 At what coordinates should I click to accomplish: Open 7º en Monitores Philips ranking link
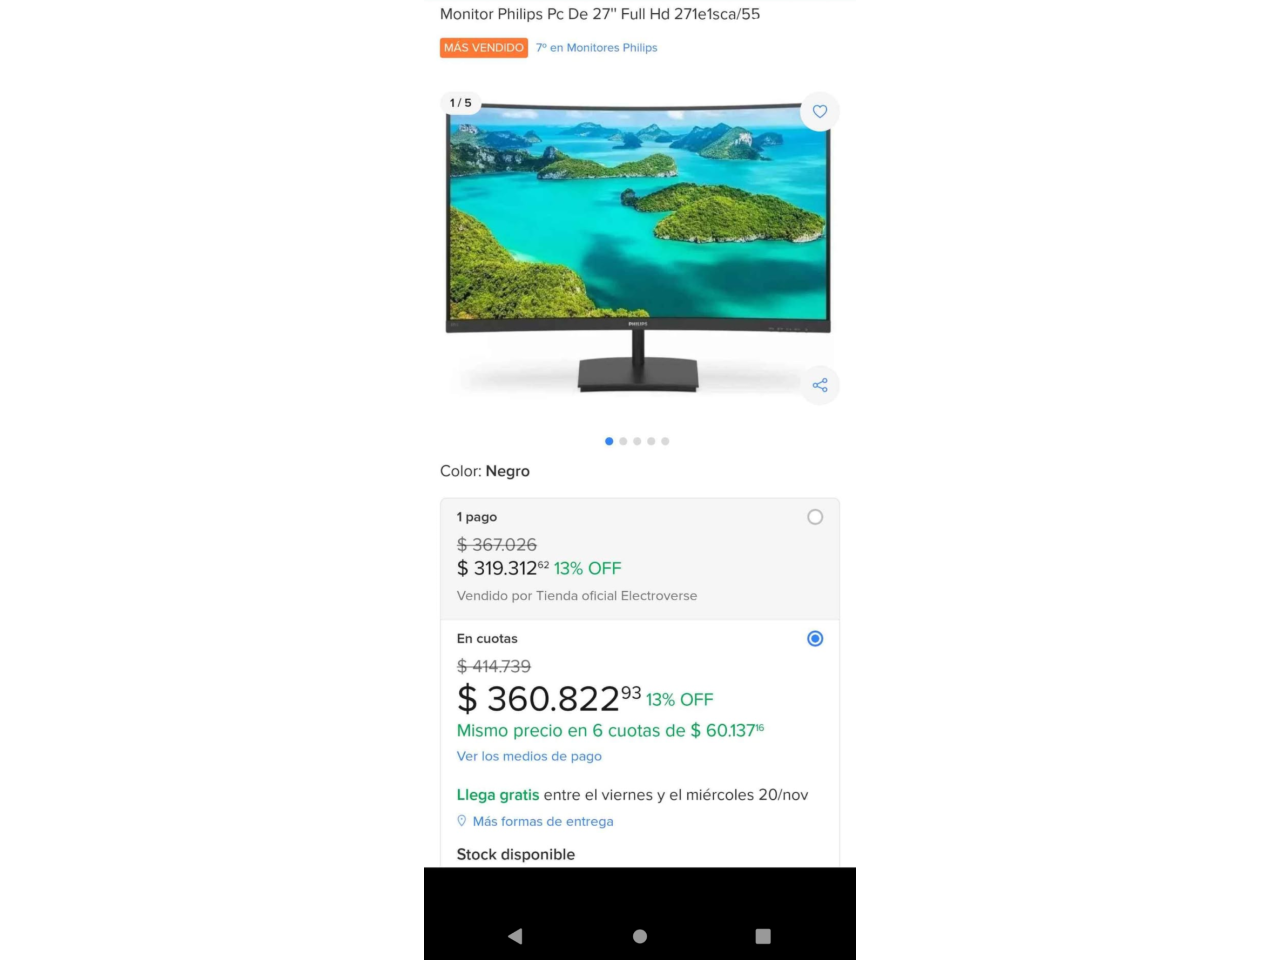coord(596,48)
